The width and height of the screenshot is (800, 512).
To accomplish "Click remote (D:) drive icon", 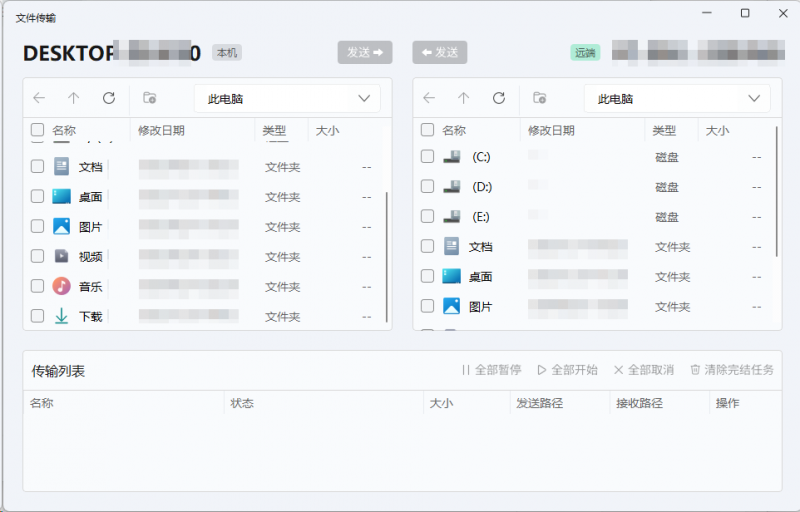I will pos(452,187).
